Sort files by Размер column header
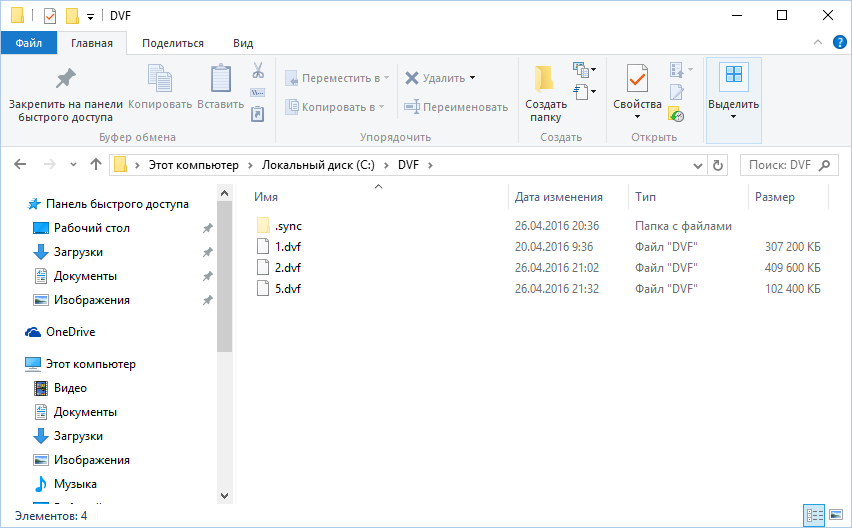 point(775,197)
